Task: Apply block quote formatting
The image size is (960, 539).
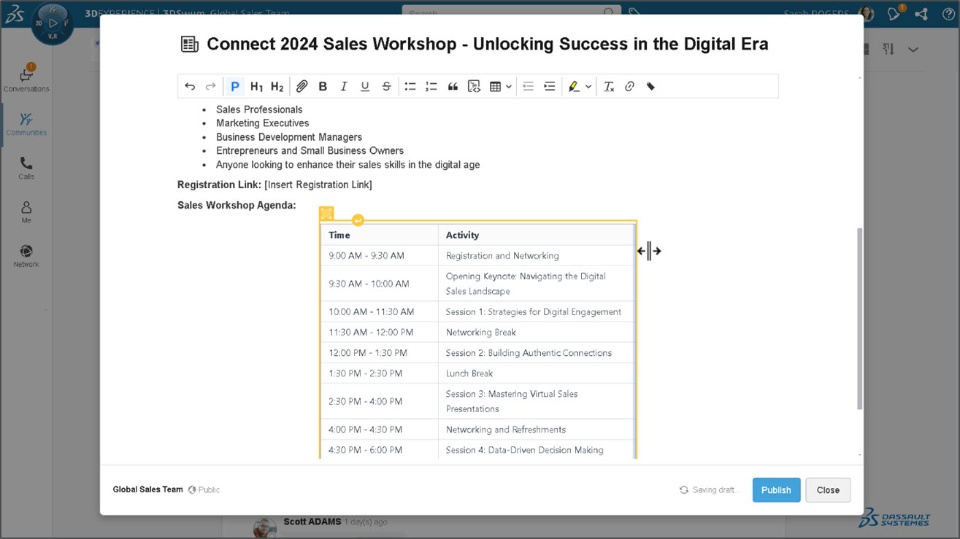Action: pos(453,87)
